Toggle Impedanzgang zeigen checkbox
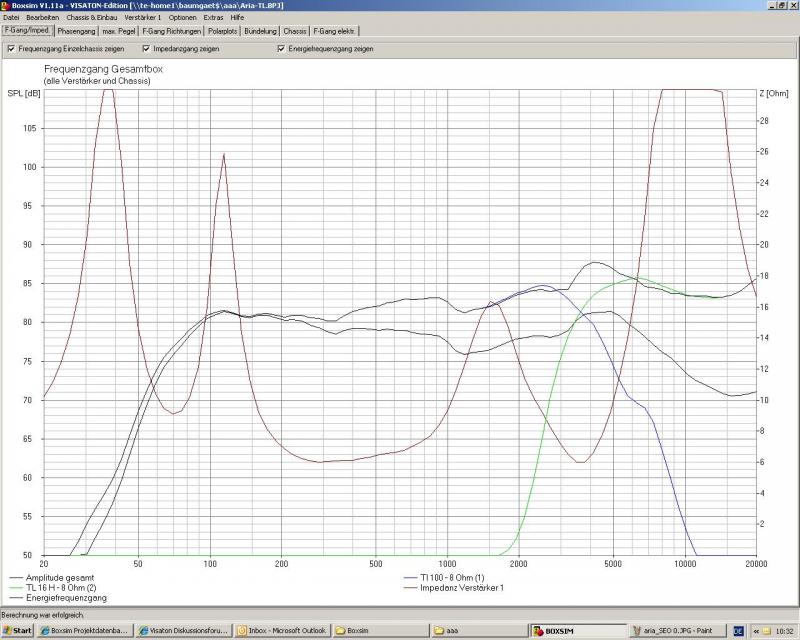Image resolution: width=800 pixels, height=640 pixels. point(146,48)
